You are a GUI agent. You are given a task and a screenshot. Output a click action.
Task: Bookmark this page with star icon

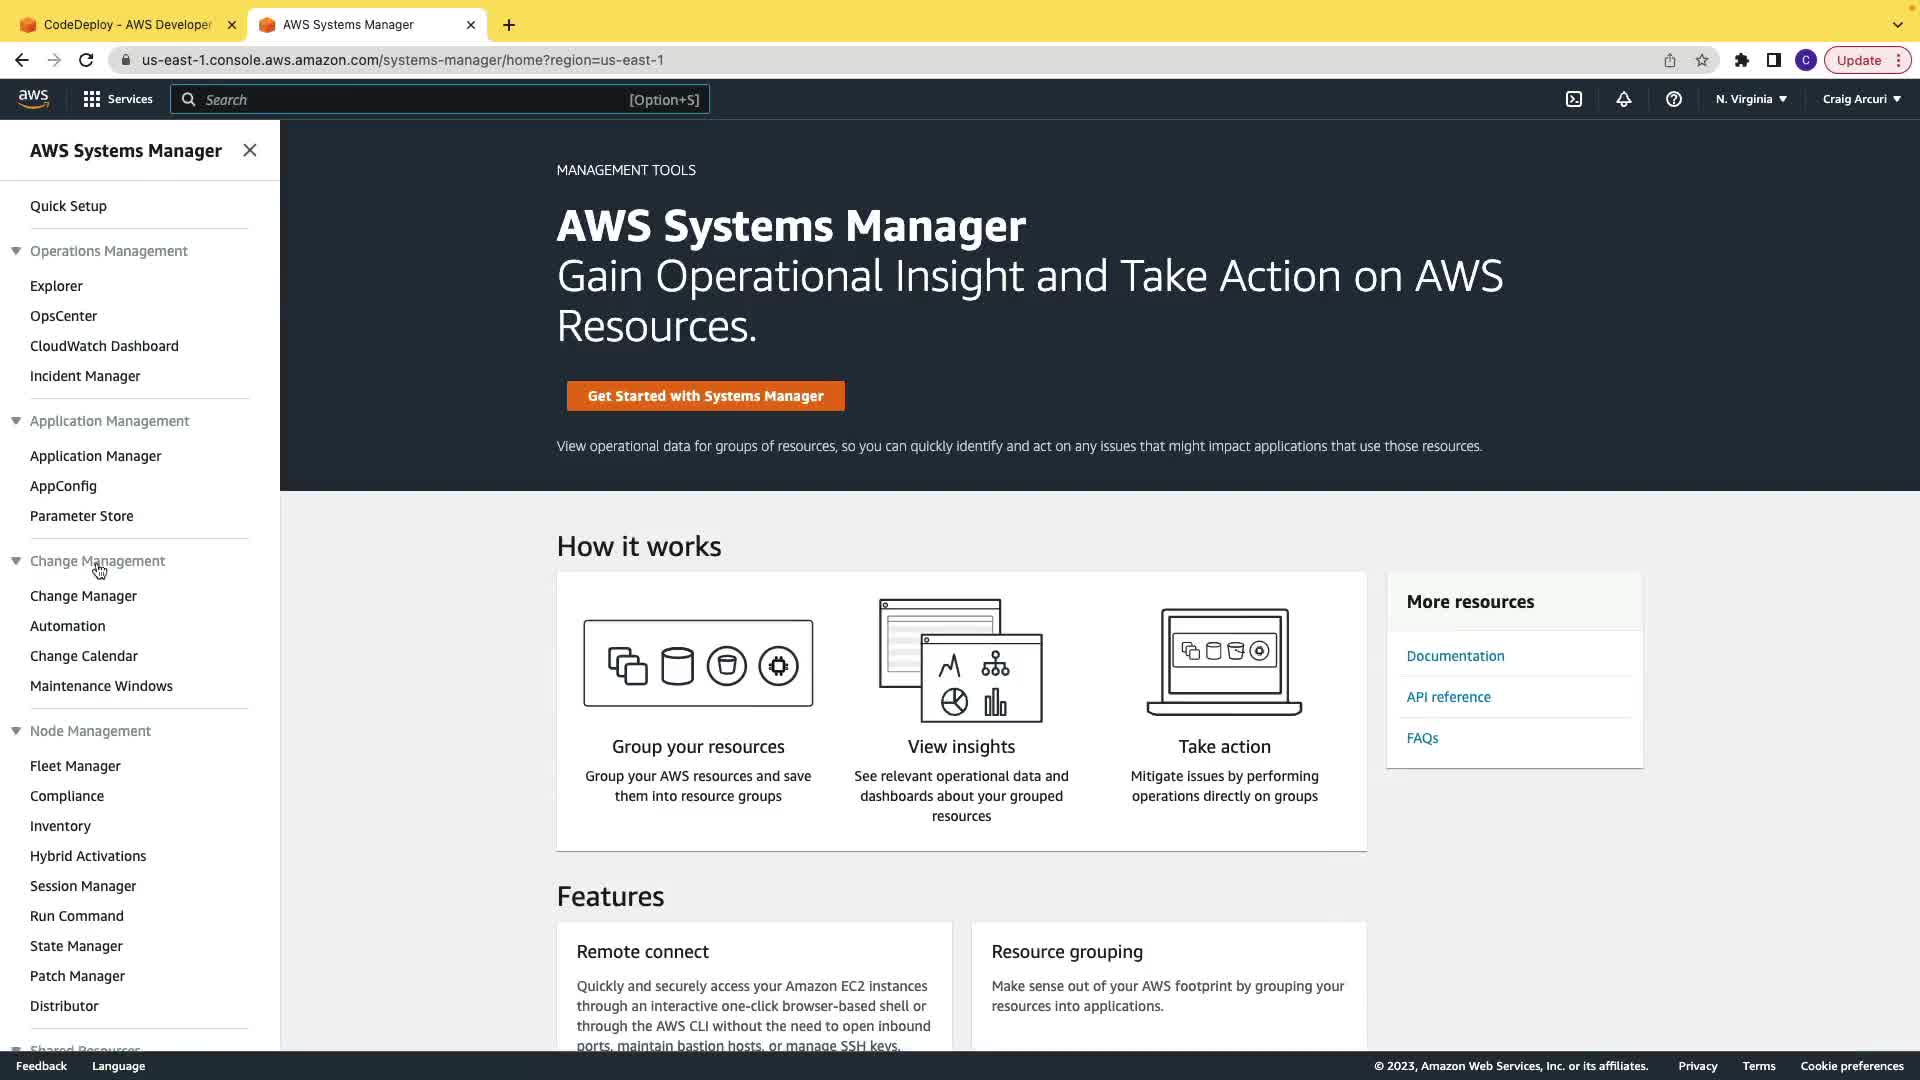tap(1702, 60)
